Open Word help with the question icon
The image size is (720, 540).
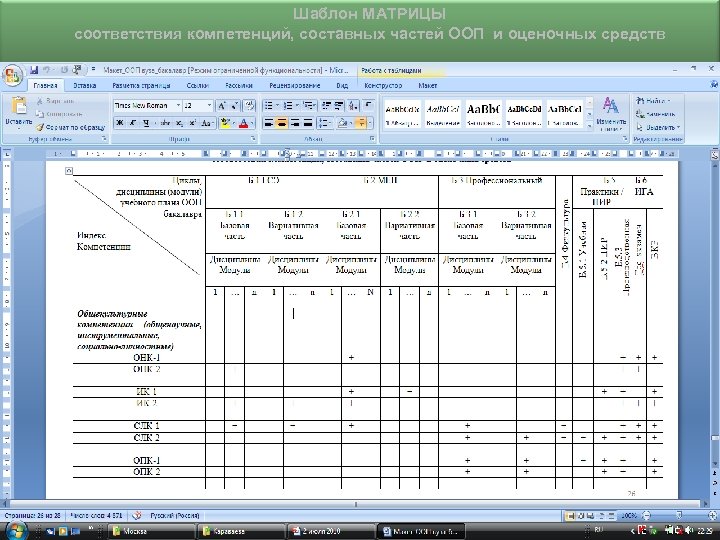coord(714,85)
